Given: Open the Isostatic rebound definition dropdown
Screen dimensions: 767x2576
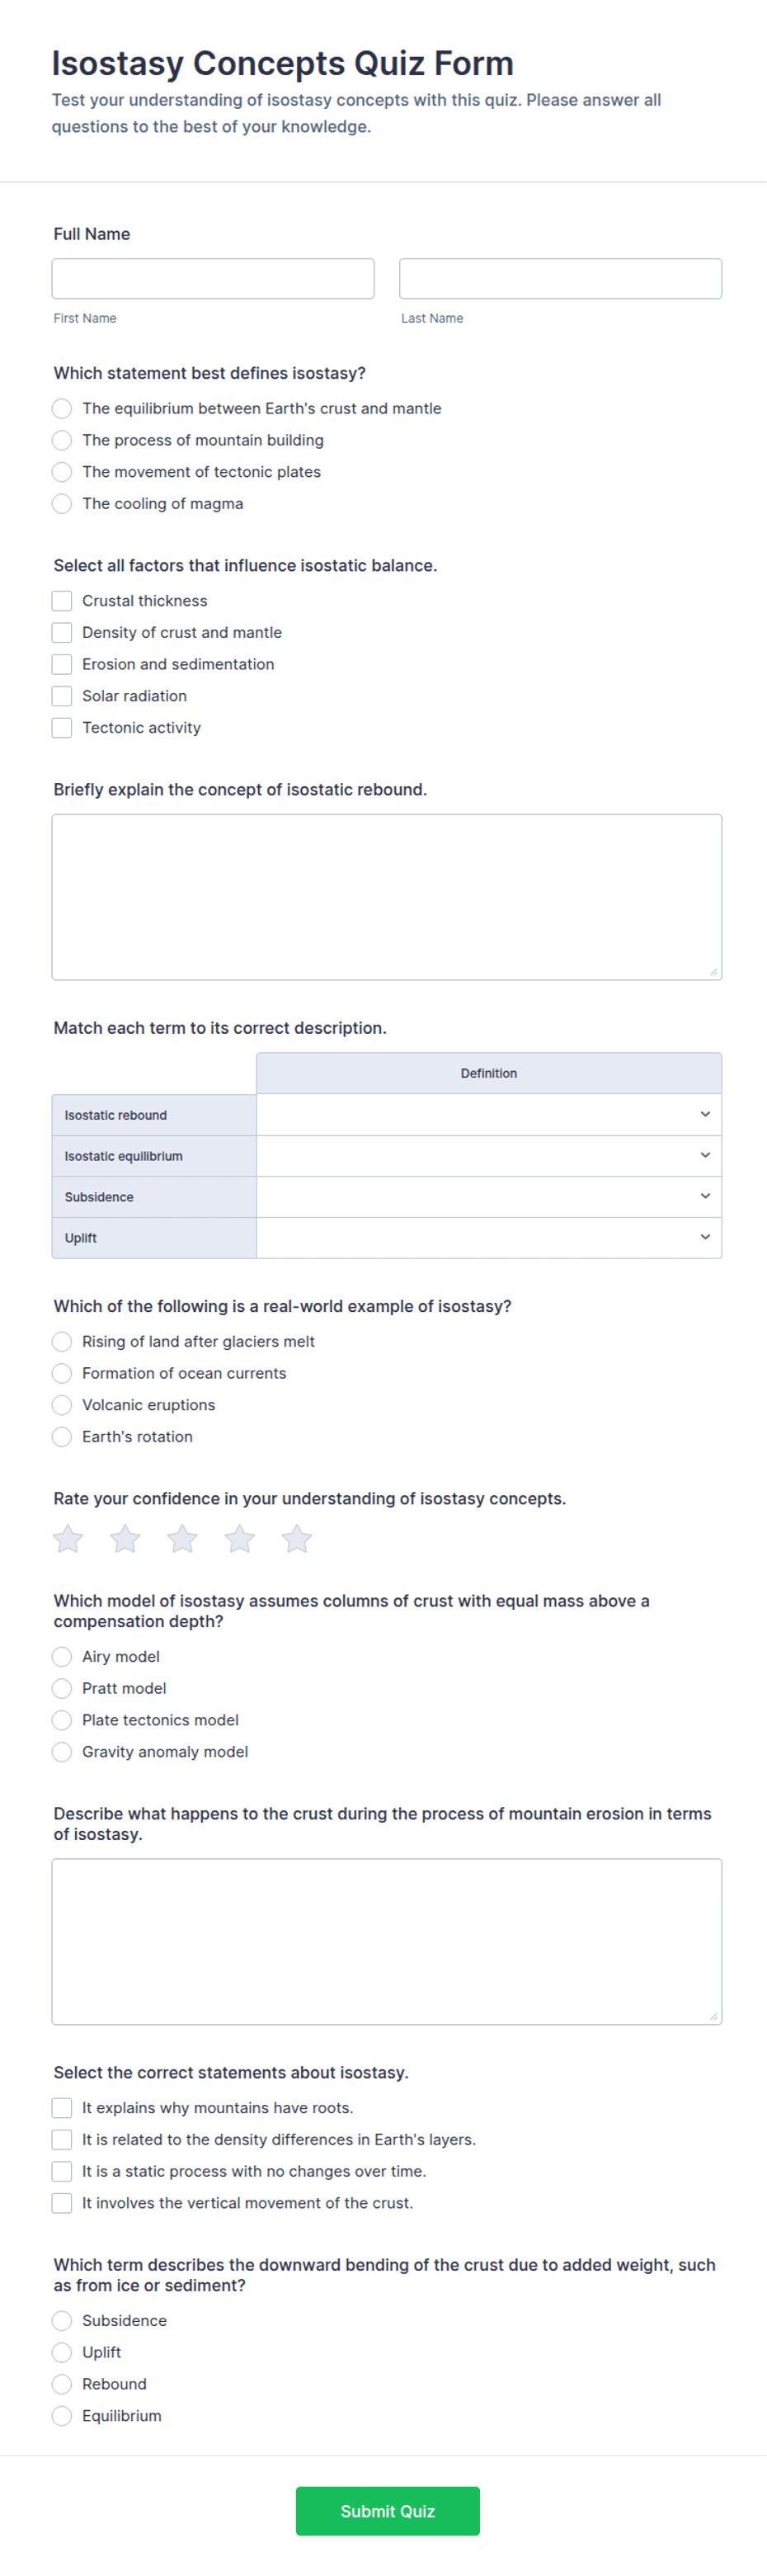Looking at the screenshot, I should 489,1114.
